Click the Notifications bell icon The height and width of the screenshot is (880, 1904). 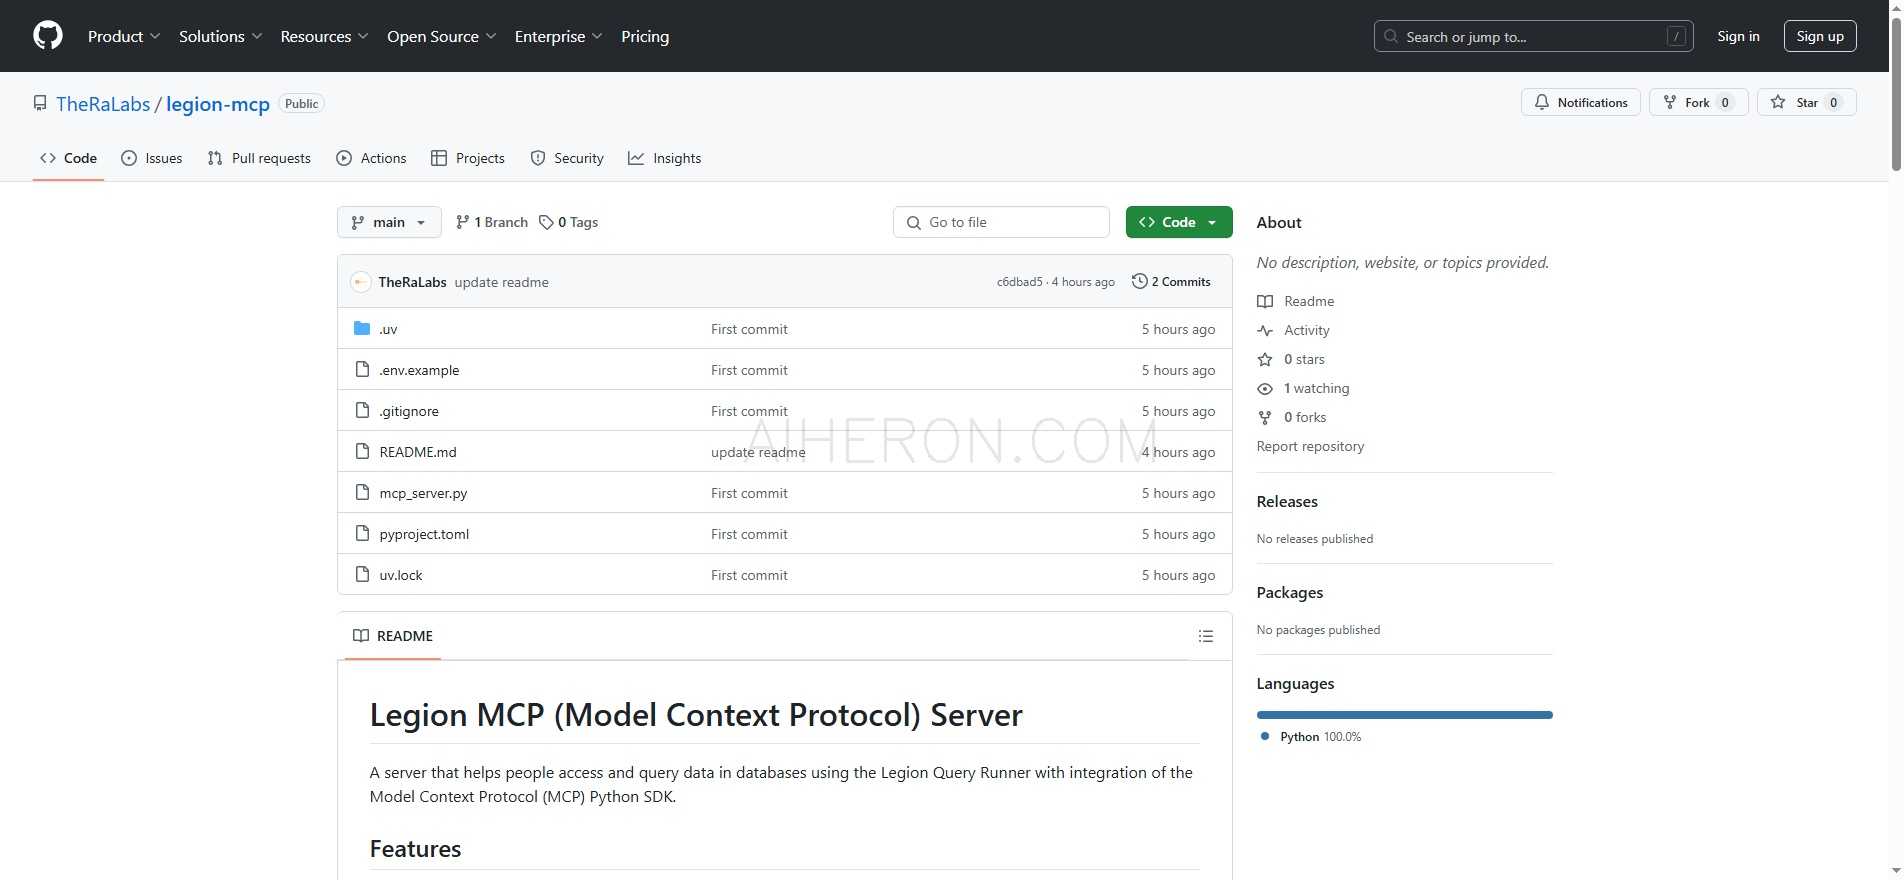(1542, 102)
